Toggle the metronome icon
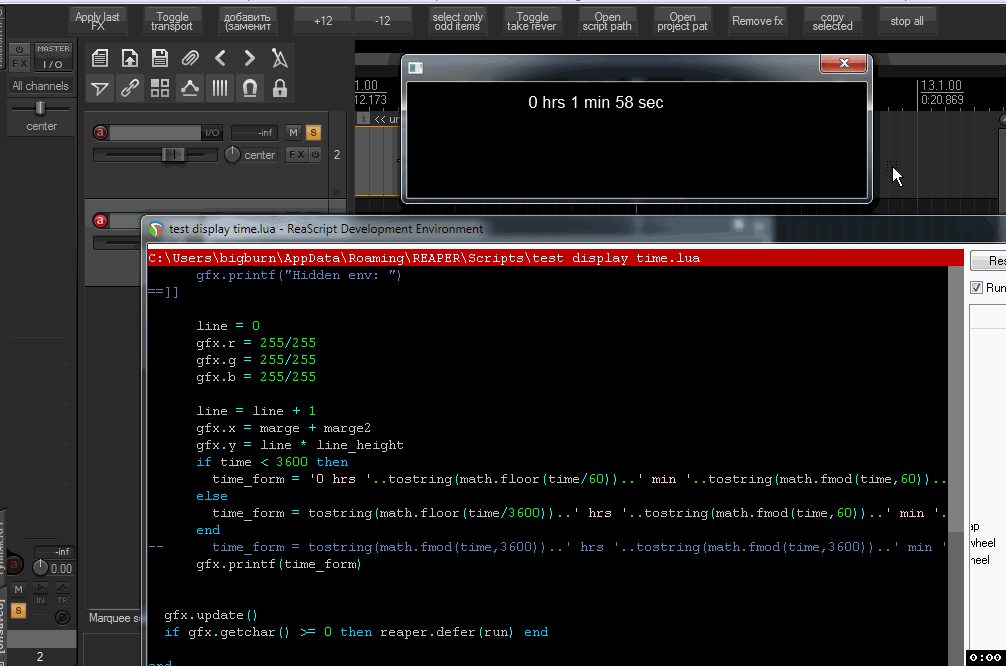 pos(280,58)
